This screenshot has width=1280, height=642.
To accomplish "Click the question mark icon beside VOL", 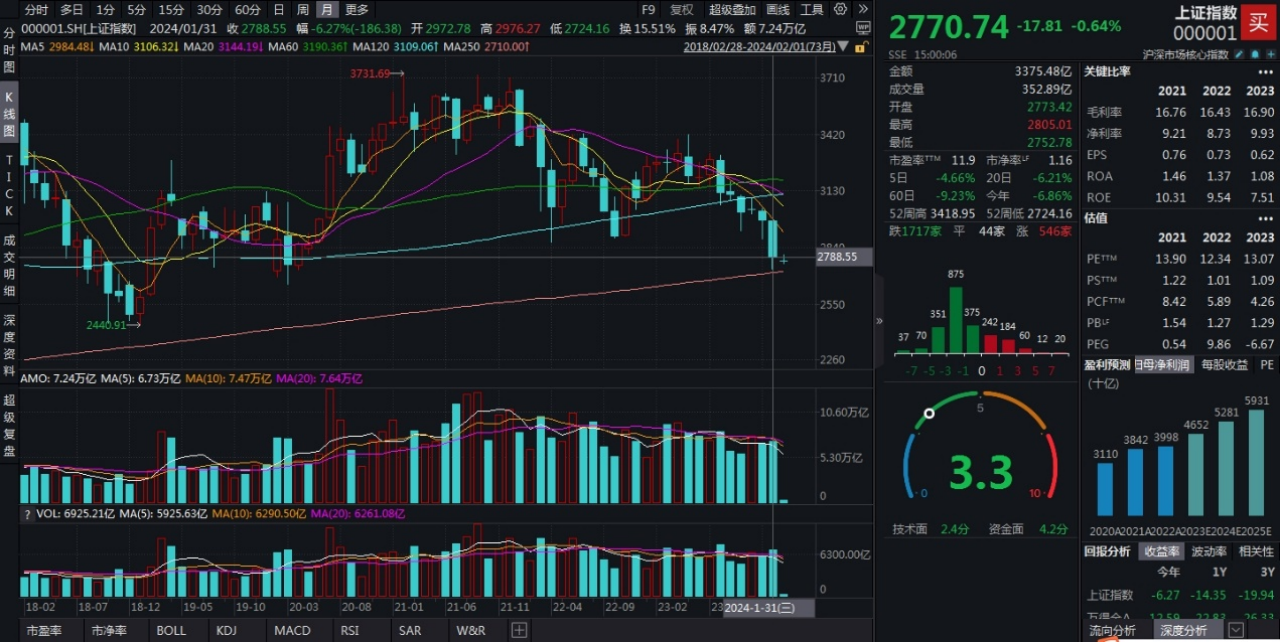I will click(27, 513).
